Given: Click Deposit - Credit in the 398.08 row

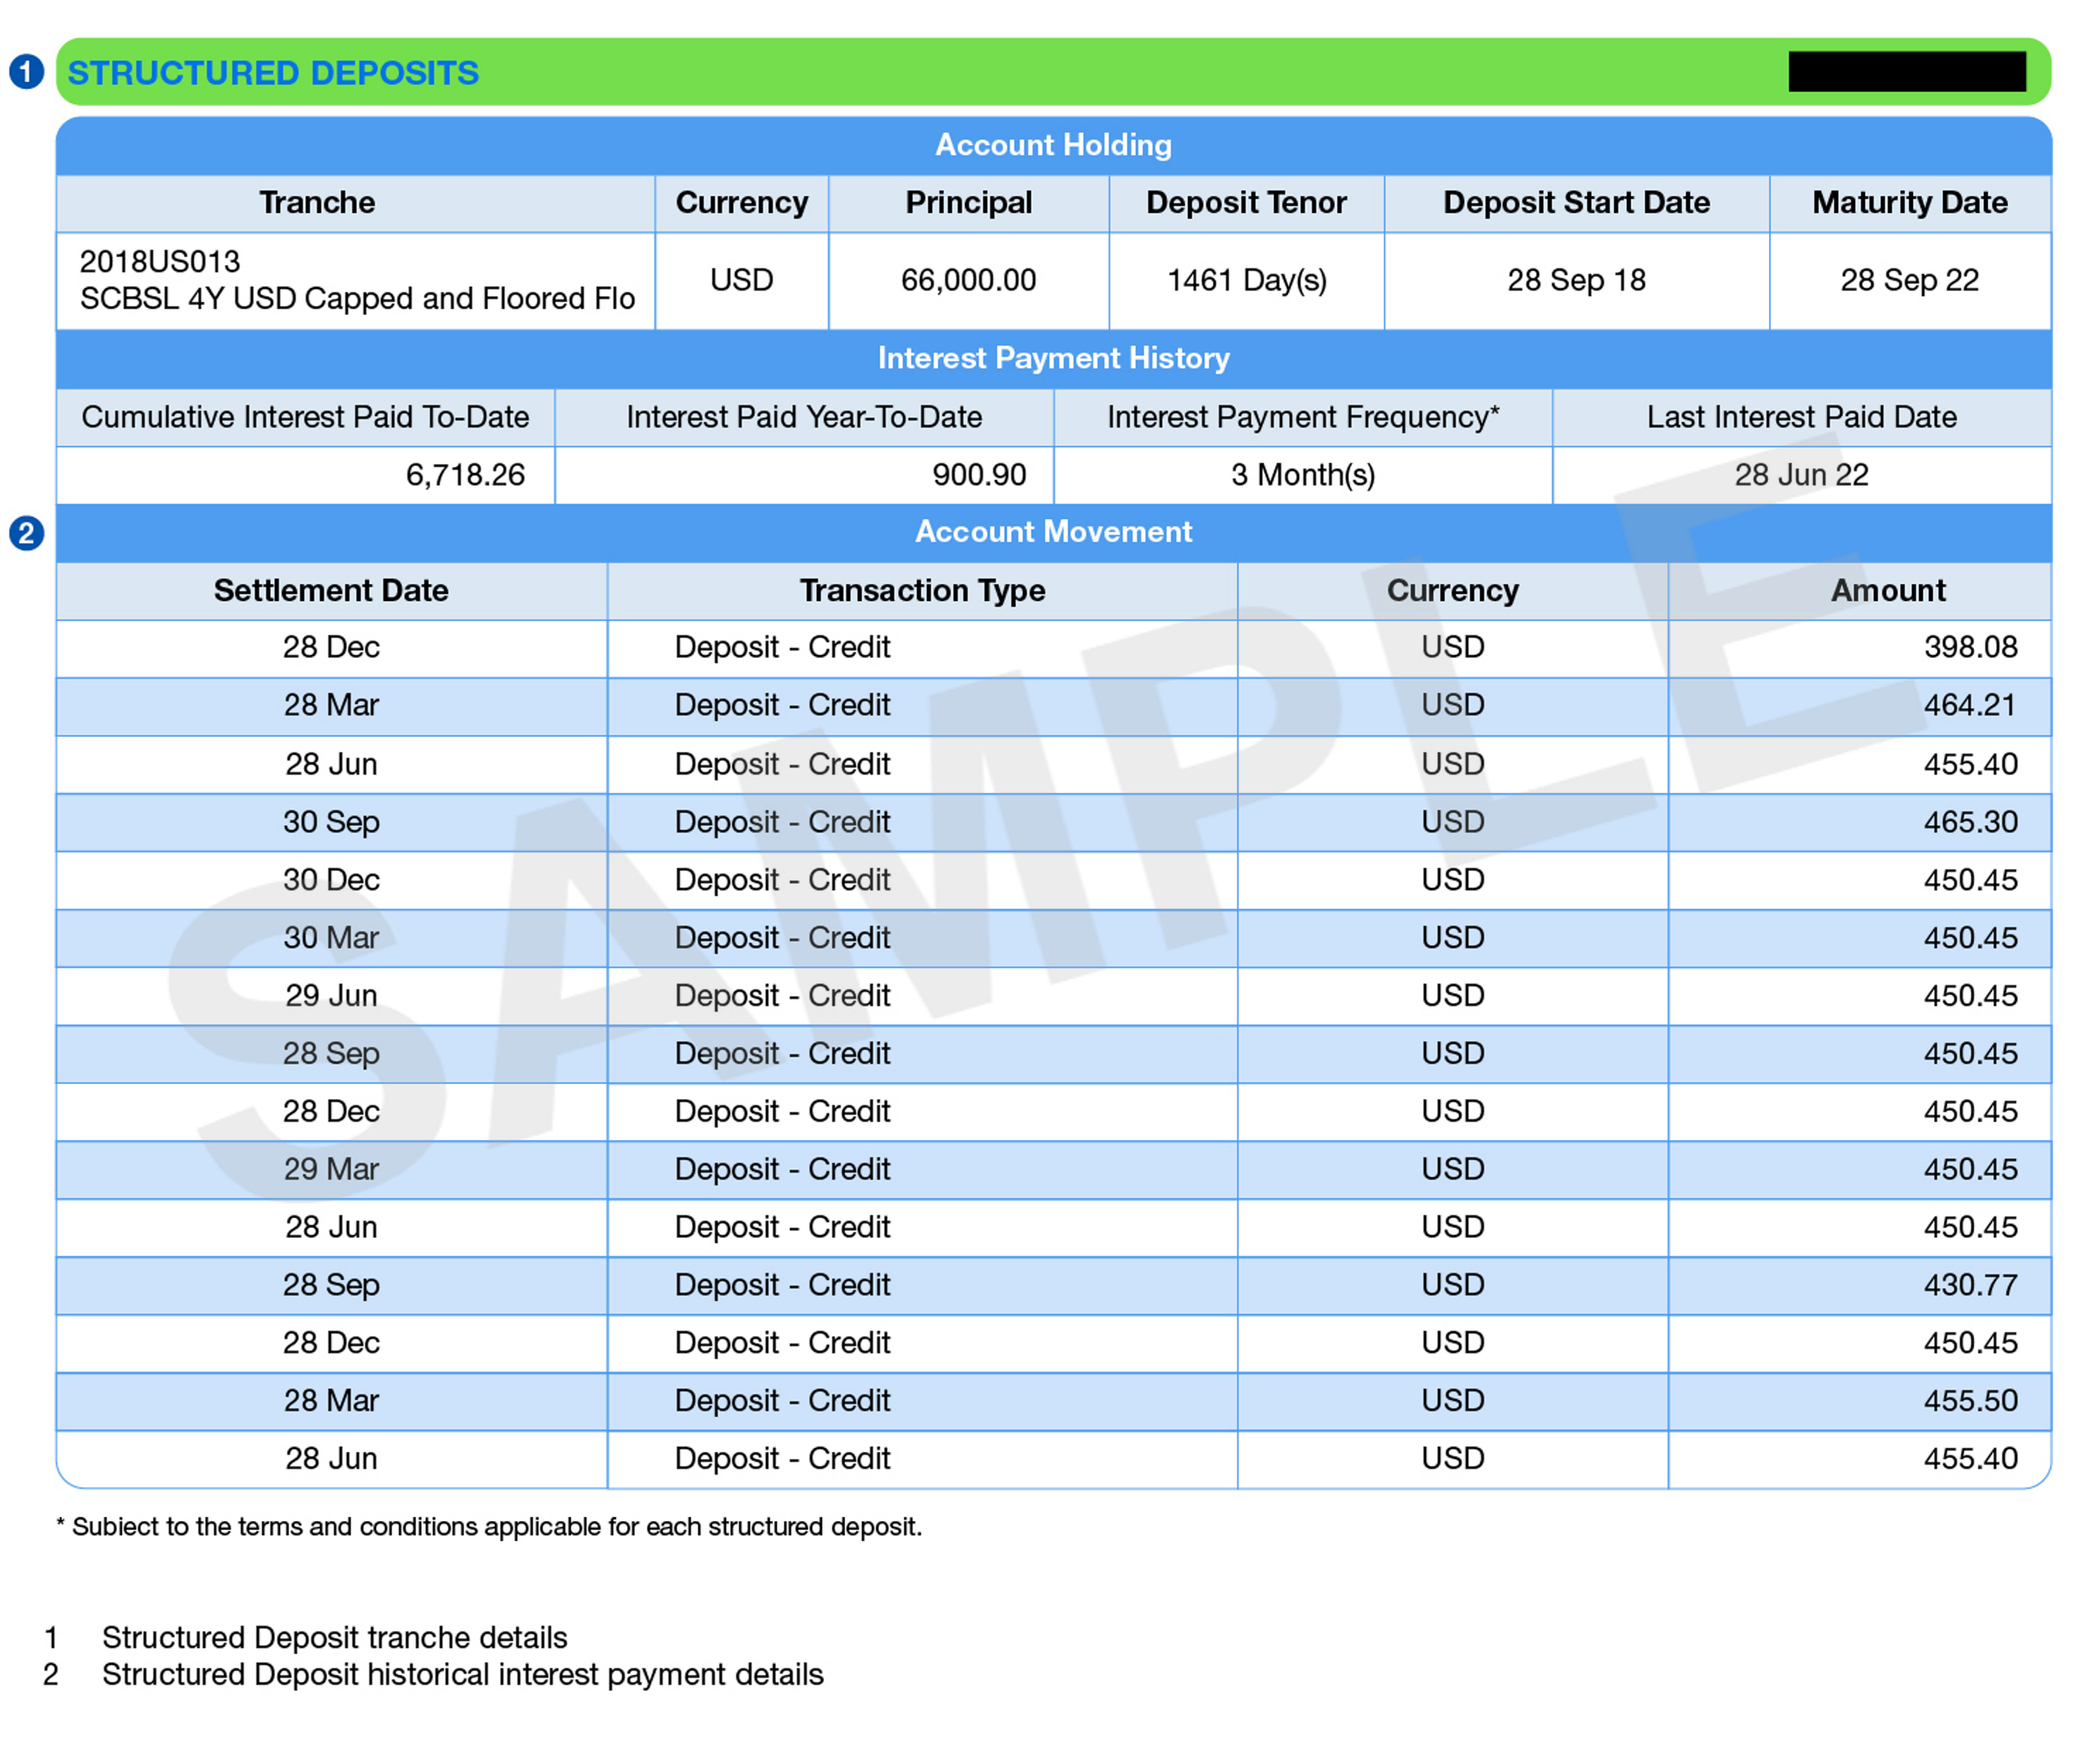Looking at the screenshot, I should coord(782,648).
